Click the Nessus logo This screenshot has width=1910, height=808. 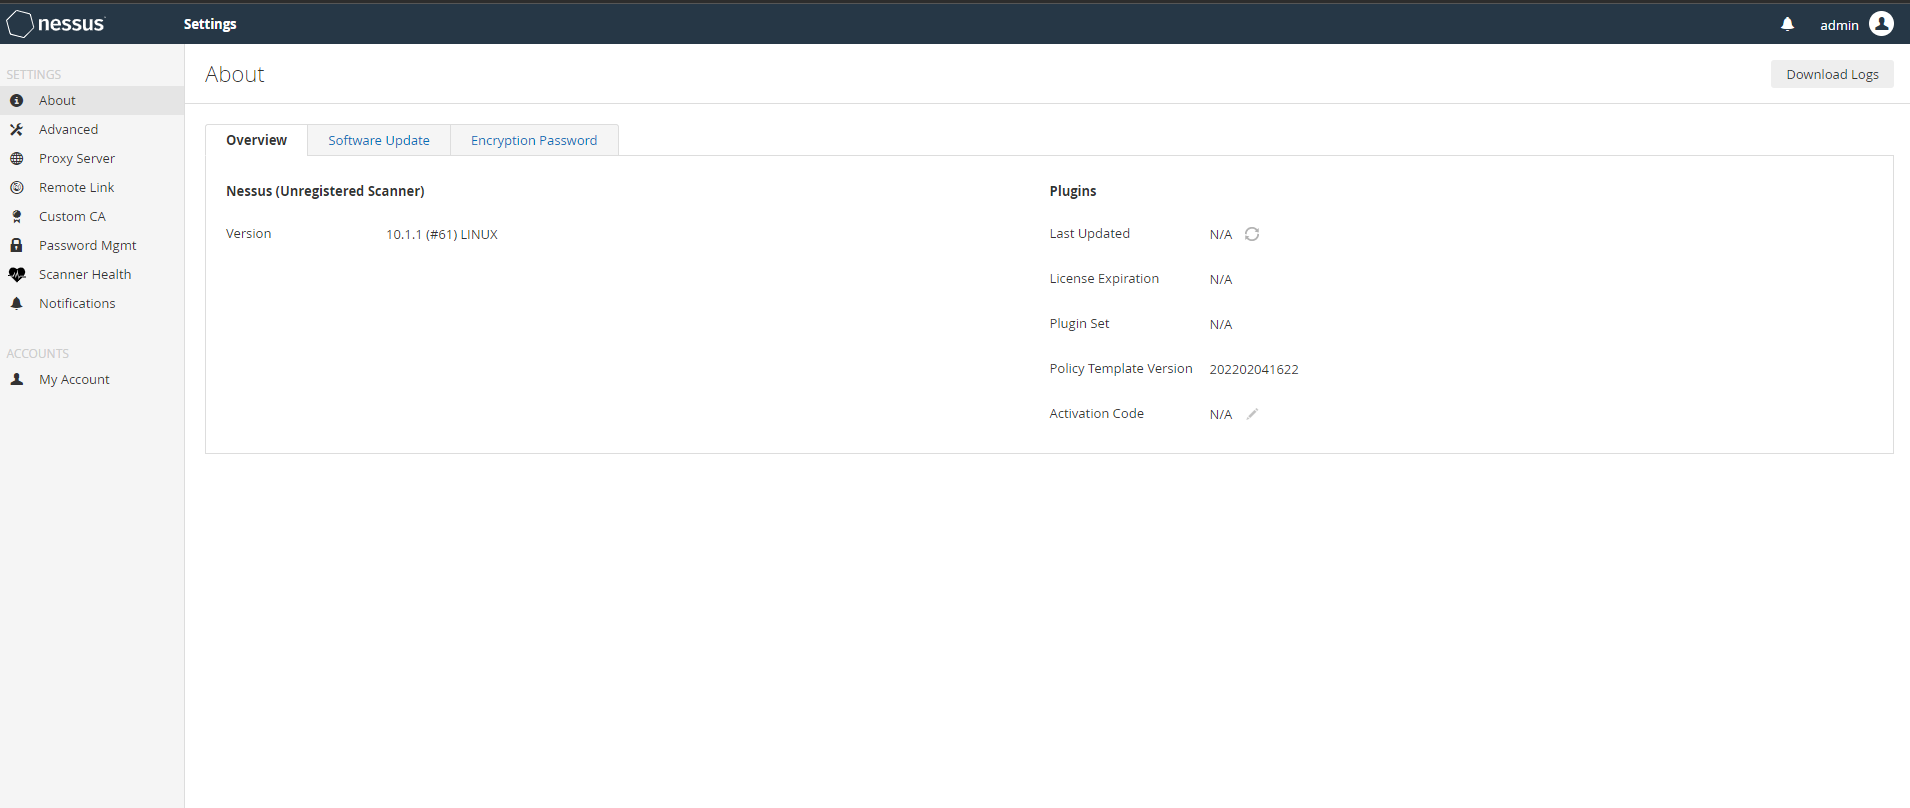(55, 24)
